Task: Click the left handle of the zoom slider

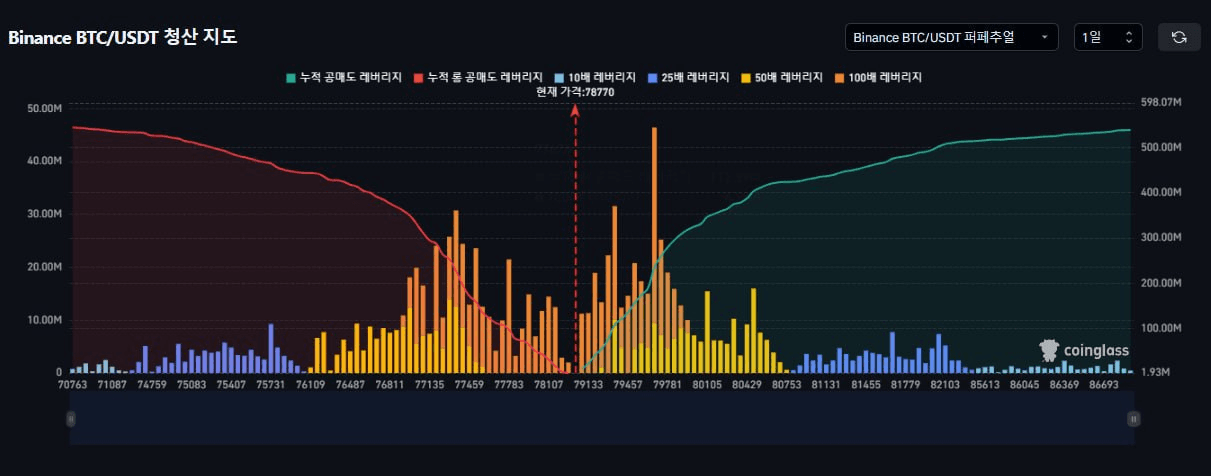Action: point(70,419)
